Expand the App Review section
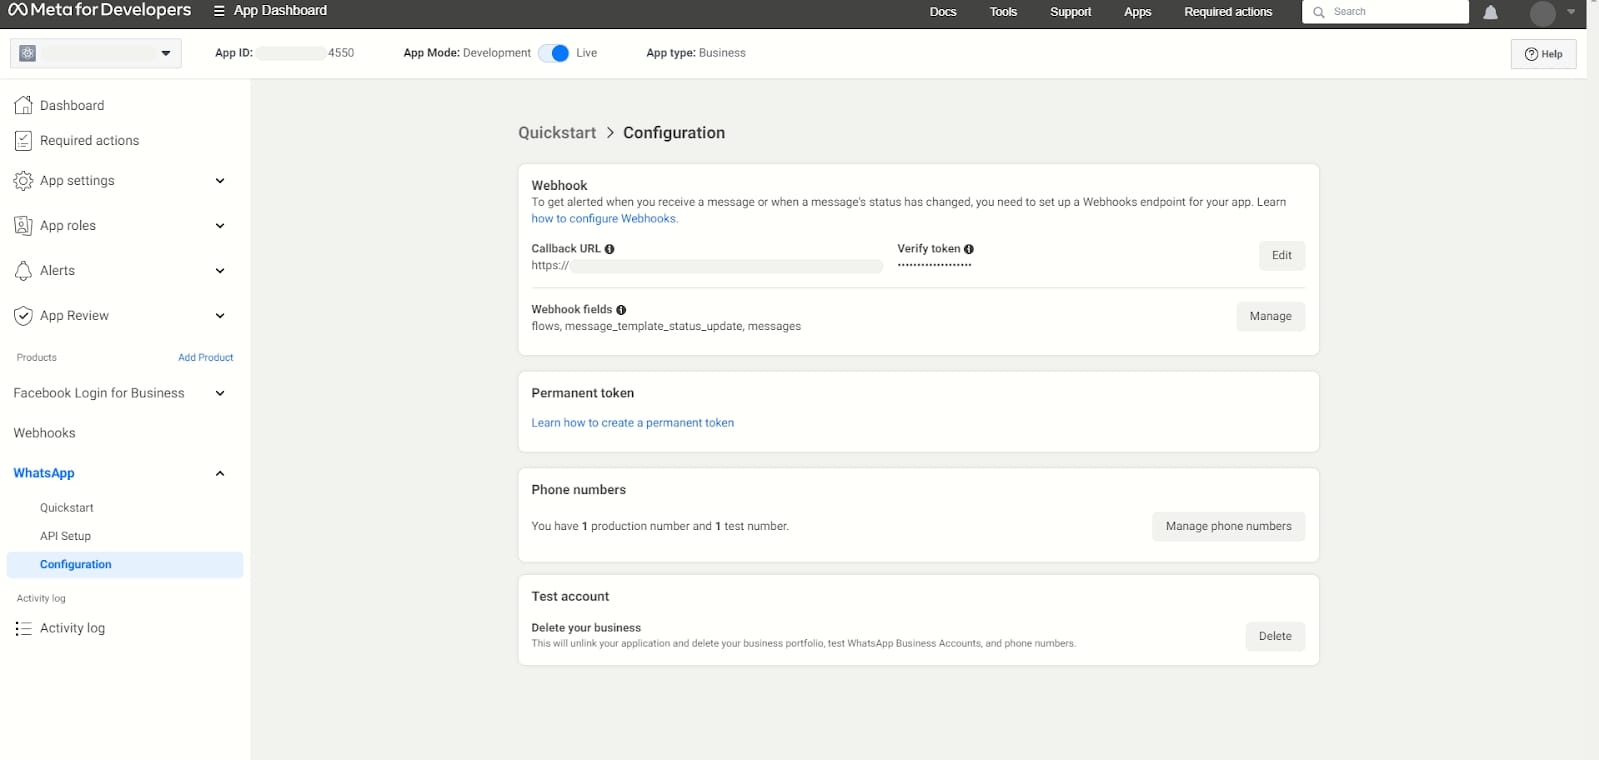The height and width of the screenshot is (760, 1599). coord(220,316)
